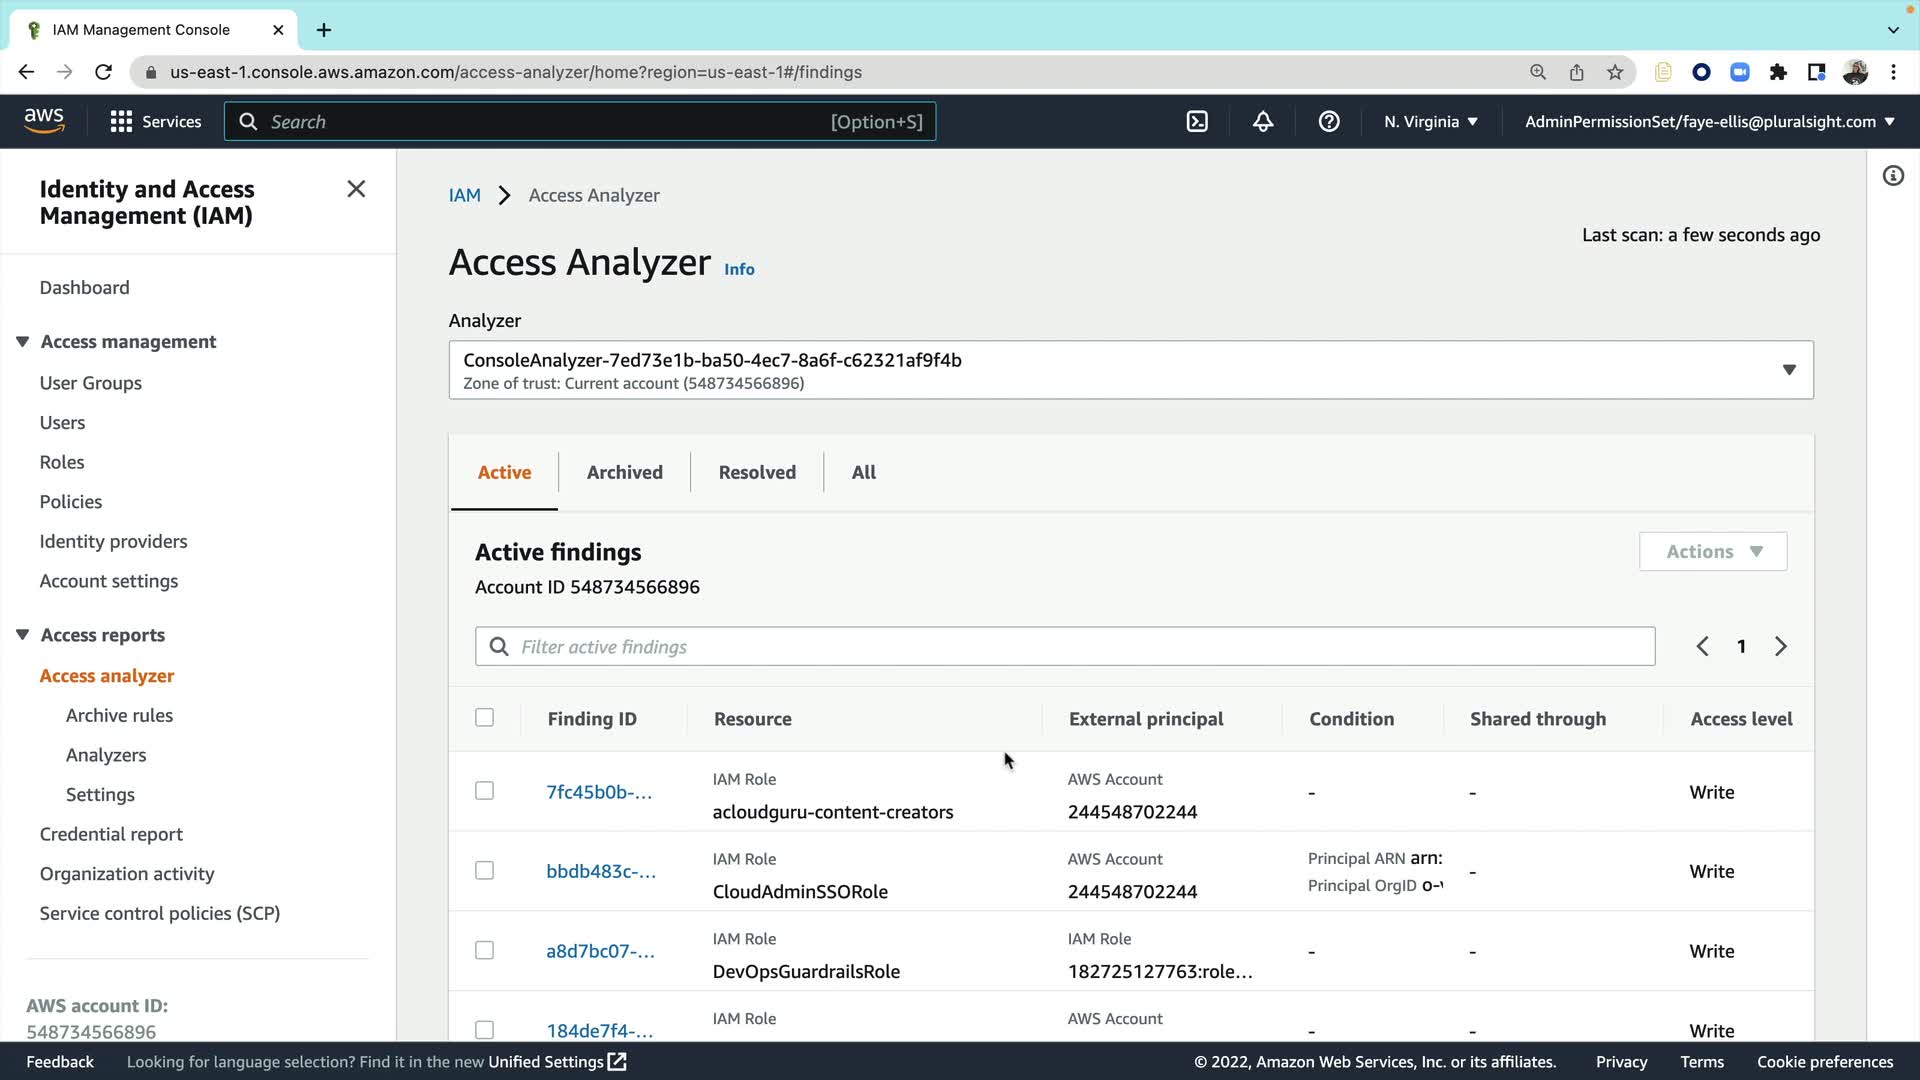
Task: Select all findings with header checkbox
Action: tap(485, 718)
